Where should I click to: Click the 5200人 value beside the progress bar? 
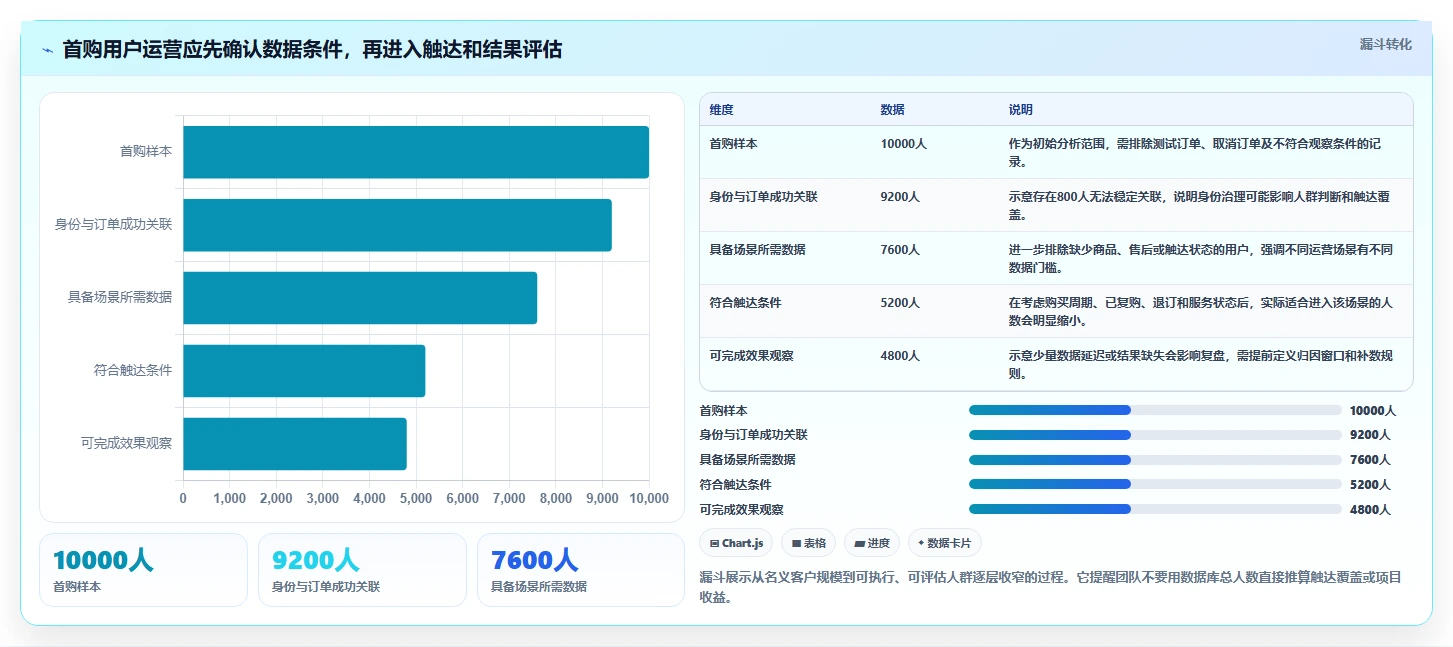[1370, 485]
